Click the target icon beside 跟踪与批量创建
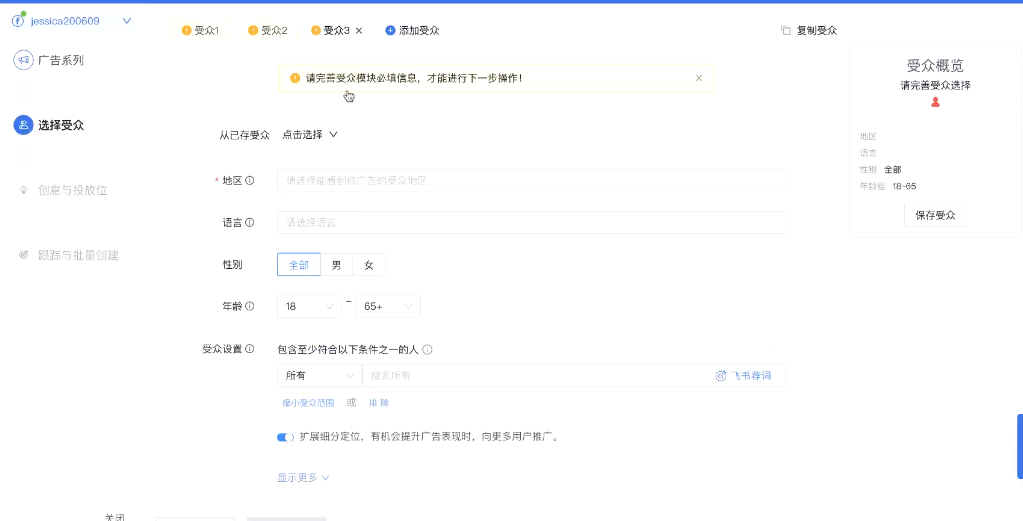 (24, 255)
